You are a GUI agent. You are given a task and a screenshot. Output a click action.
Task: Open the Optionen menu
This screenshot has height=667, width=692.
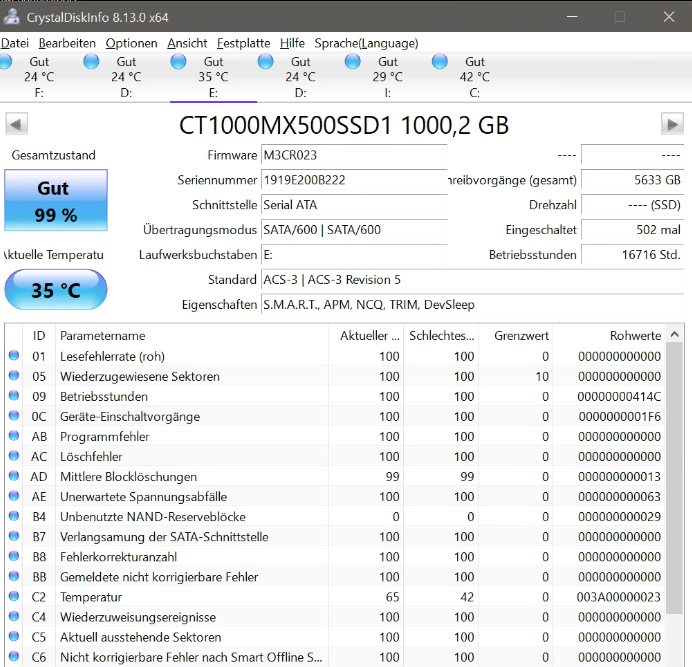[132, 43]
